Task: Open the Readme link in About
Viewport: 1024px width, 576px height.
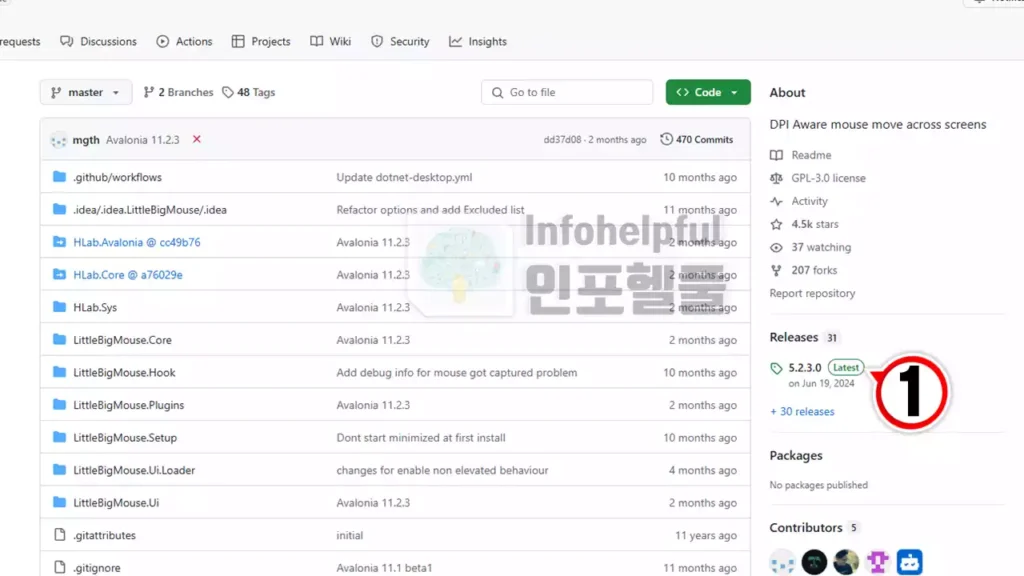Action: point(811,155)
